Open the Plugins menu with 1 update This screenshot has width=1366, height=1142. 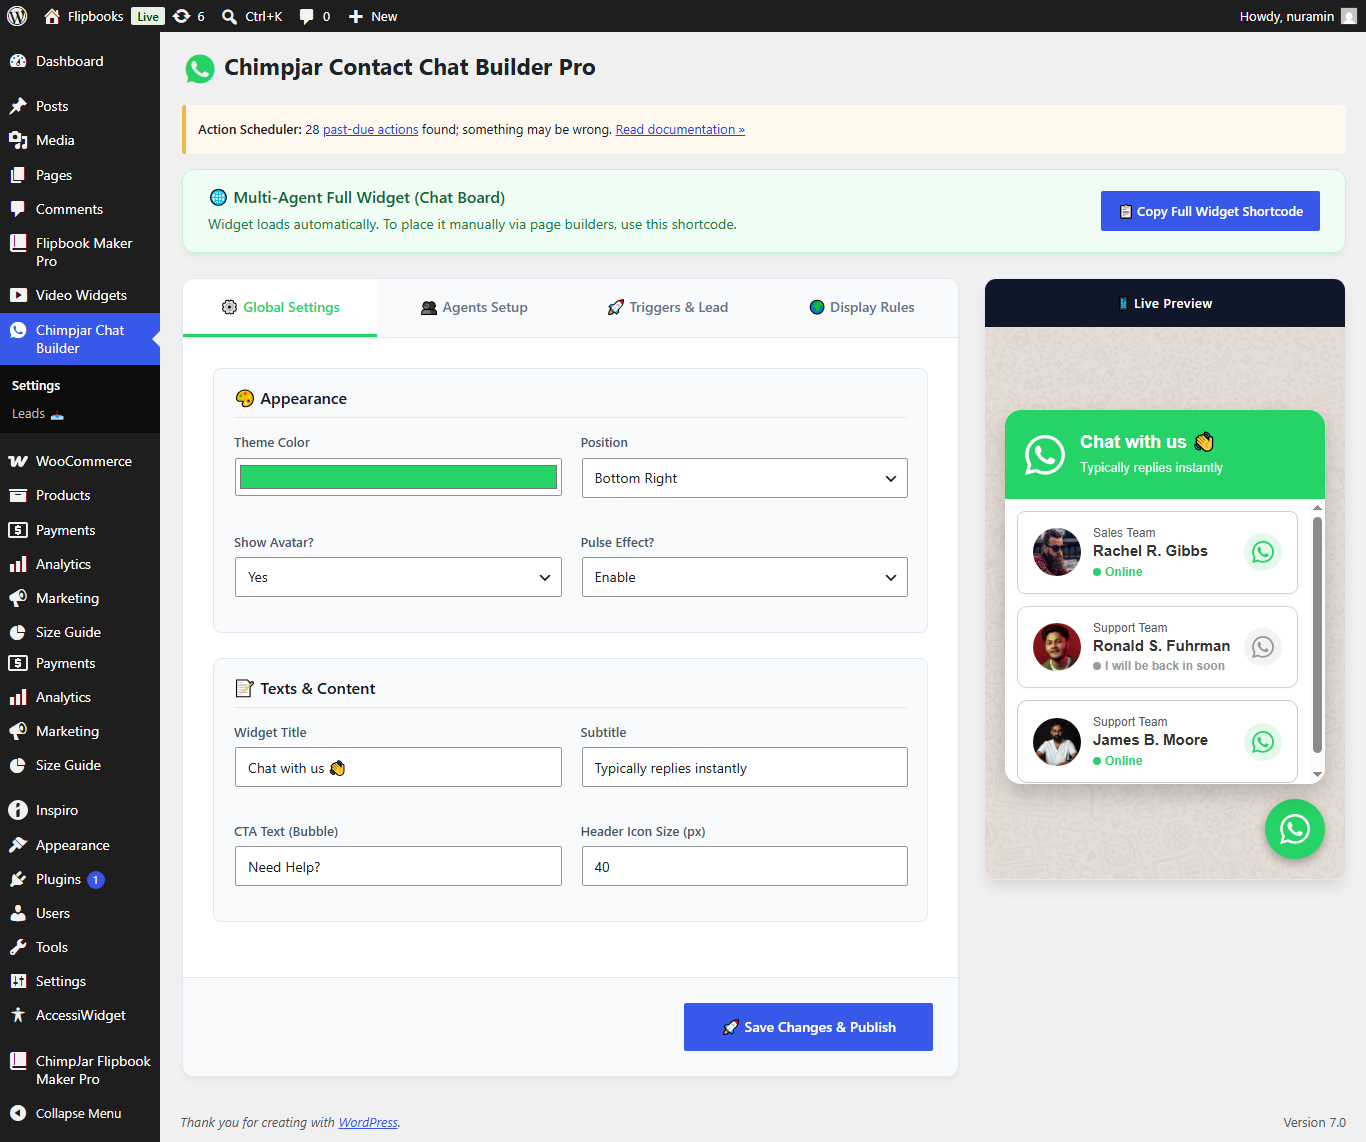point(80,879)
